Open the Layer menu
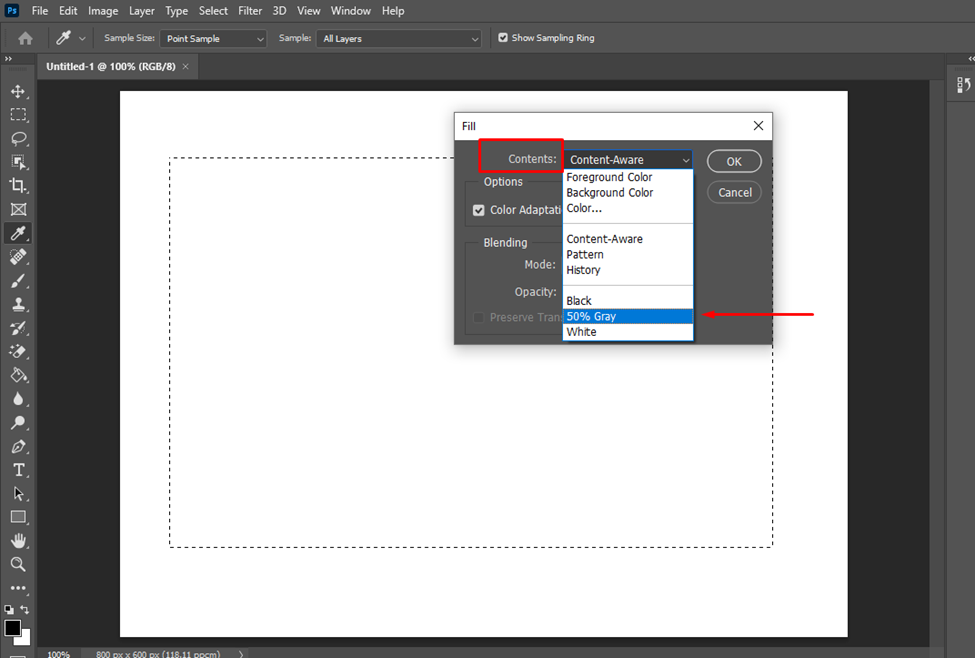The width and height of the screenshot is (975, 658). (x=142, y=11)
